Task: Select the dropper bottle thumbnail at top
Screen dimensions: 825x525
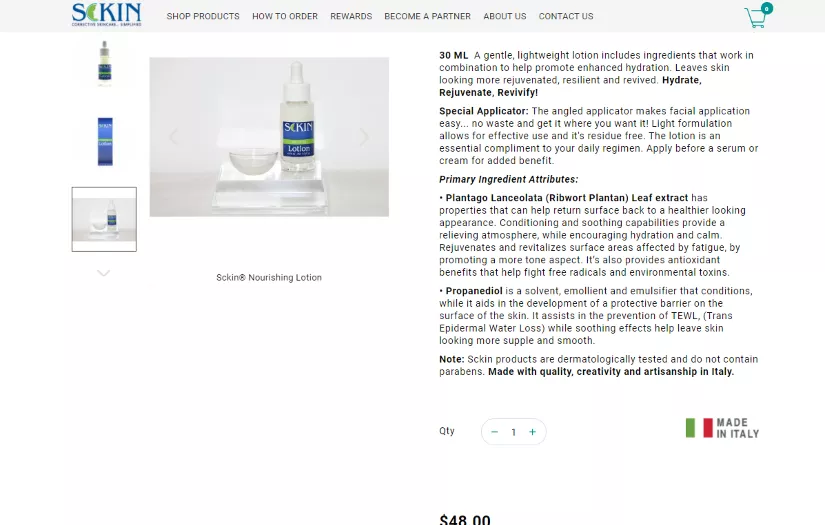Action: pos(105,63)
